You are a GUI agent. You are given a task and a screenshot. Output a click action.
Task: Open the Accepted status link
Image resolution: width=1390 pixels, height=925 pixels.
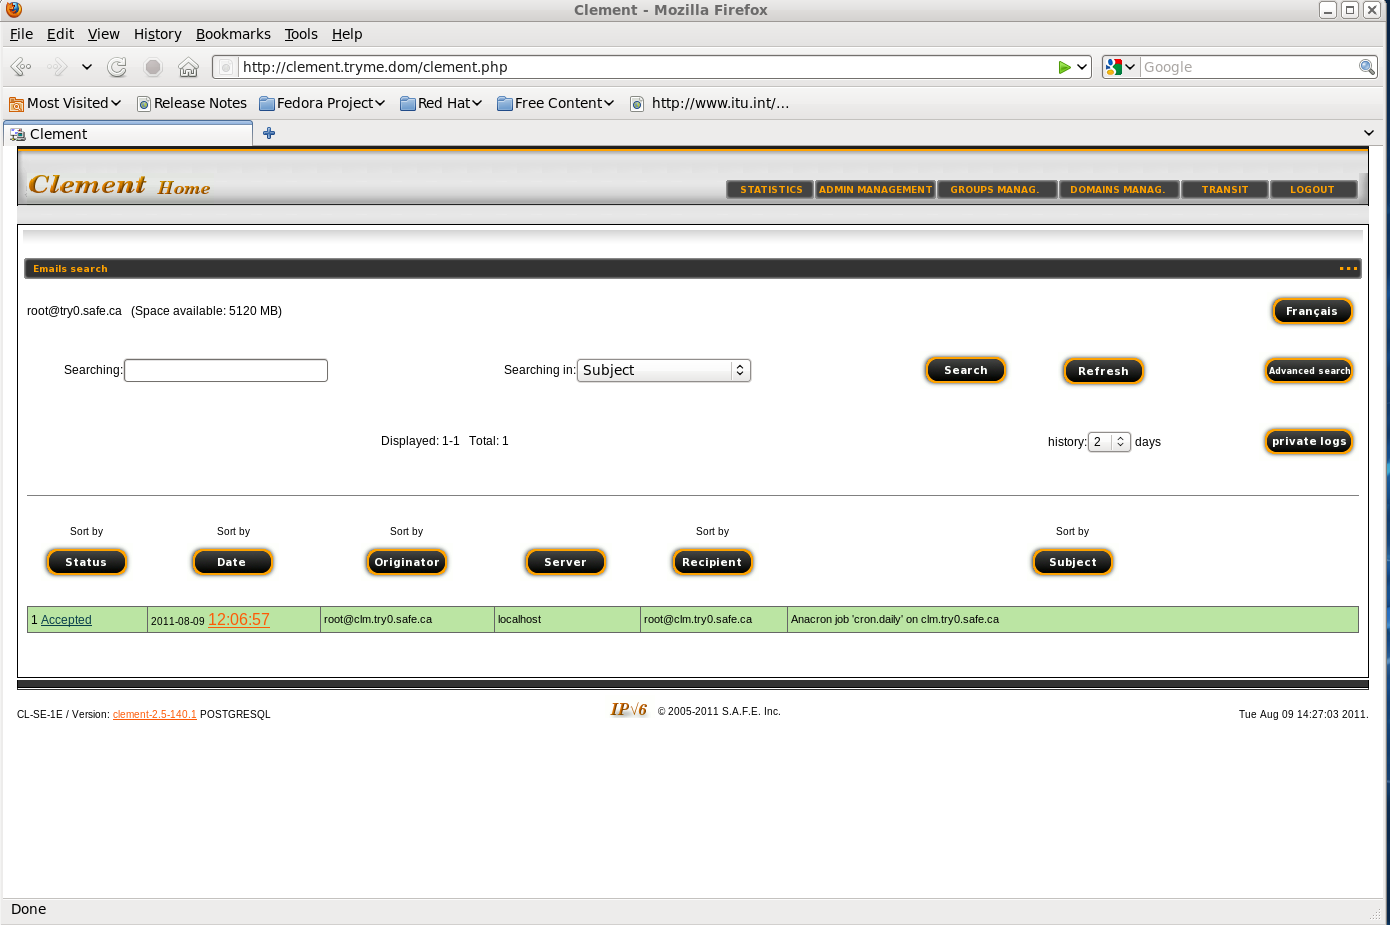click(66, 620)
